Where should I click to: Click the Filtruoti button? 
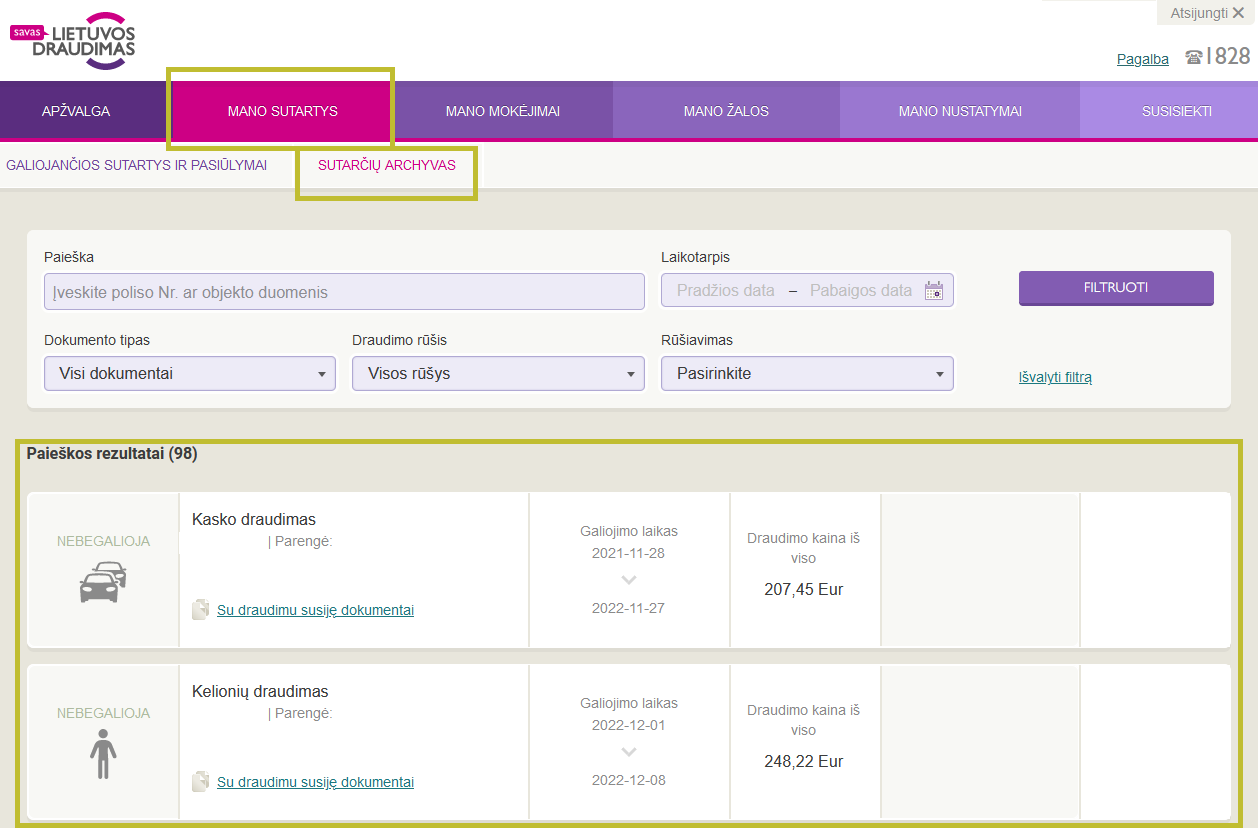pos(1116,288)
